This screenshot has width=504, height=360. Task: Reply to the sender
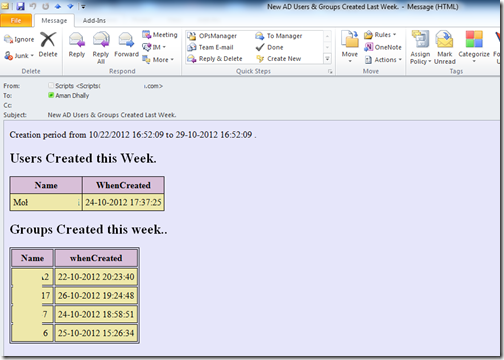77,45
